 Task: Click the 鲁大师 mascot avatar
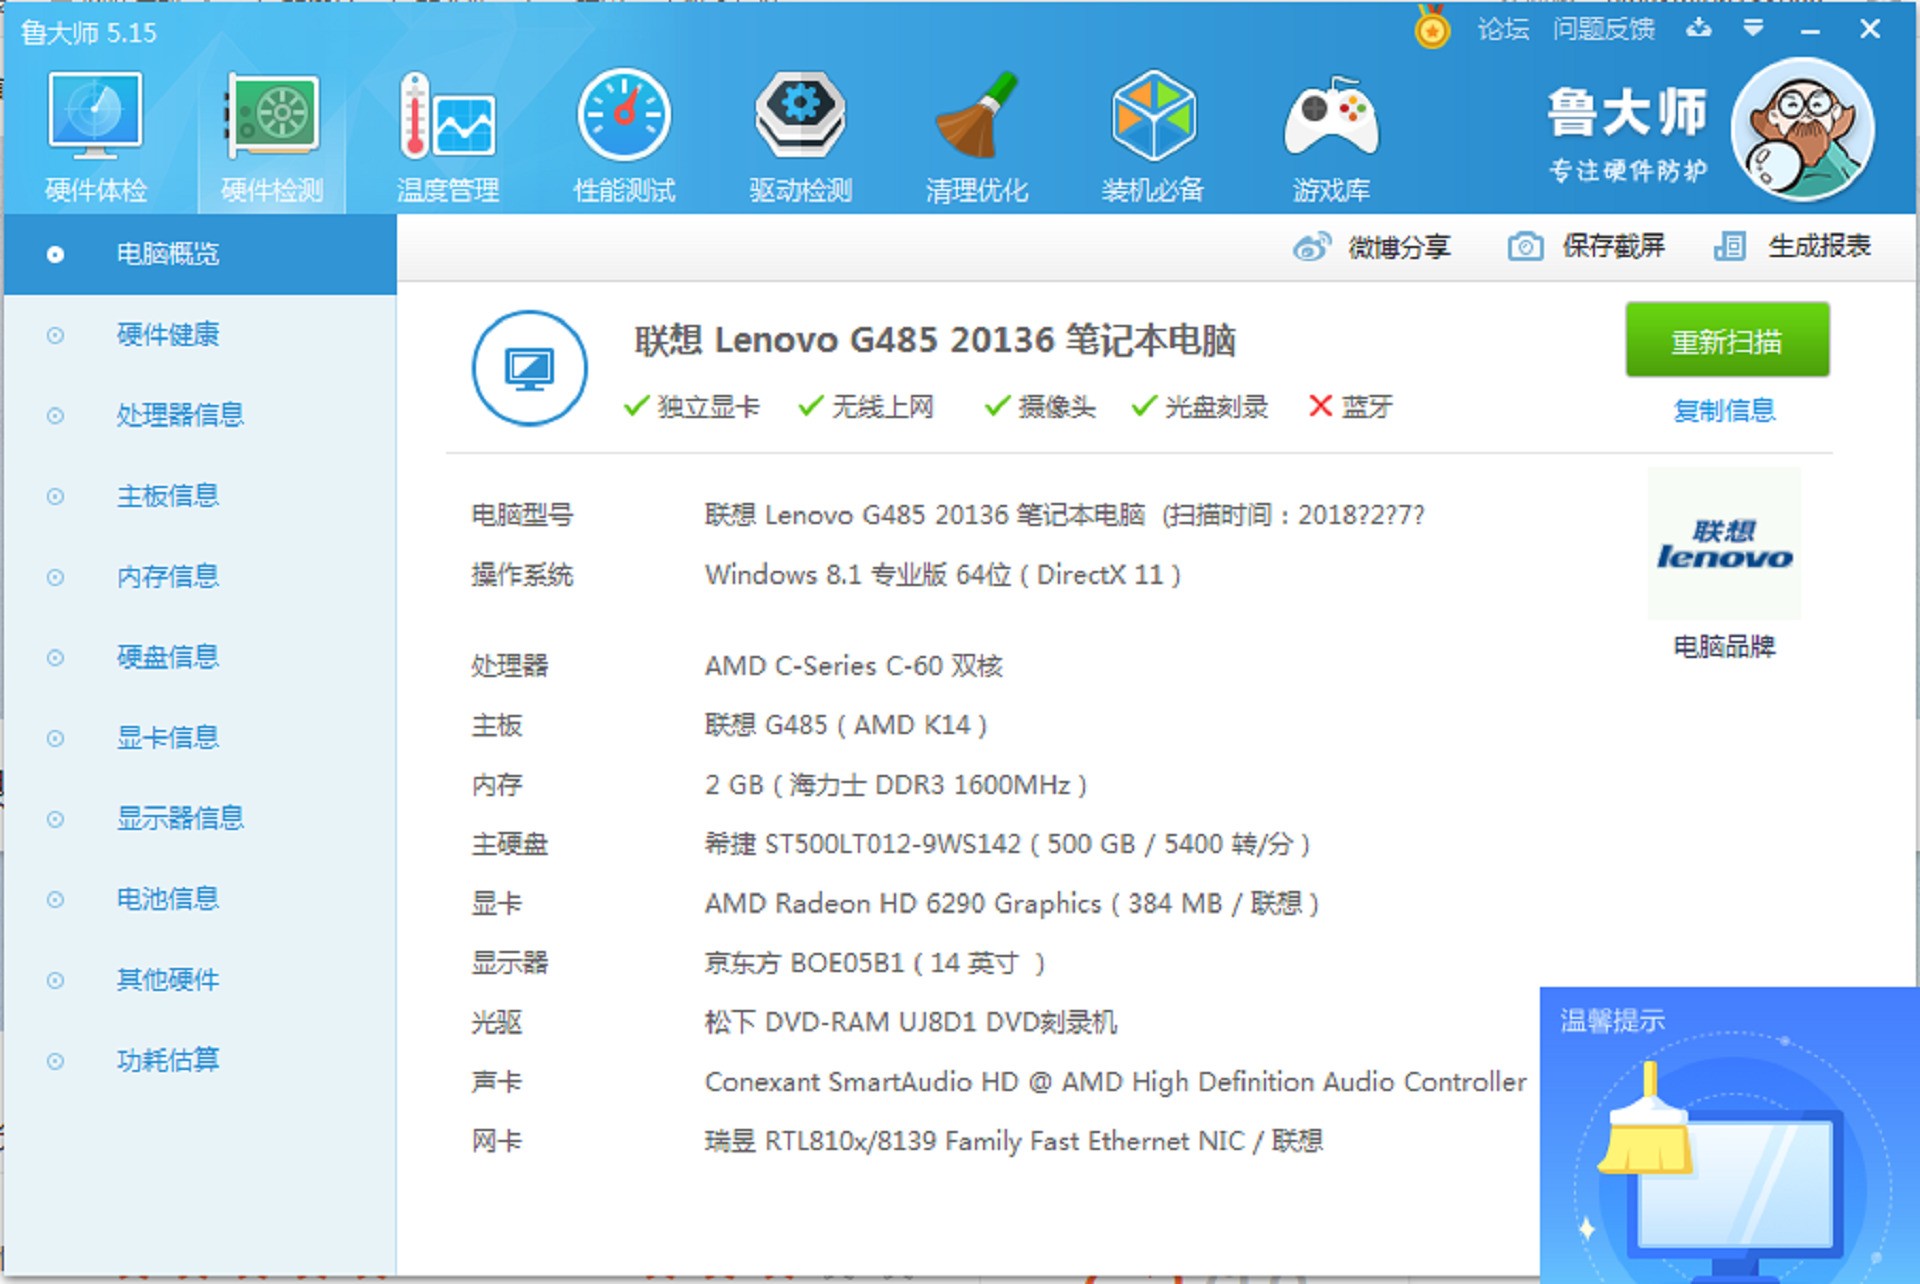click(1803, 129)
